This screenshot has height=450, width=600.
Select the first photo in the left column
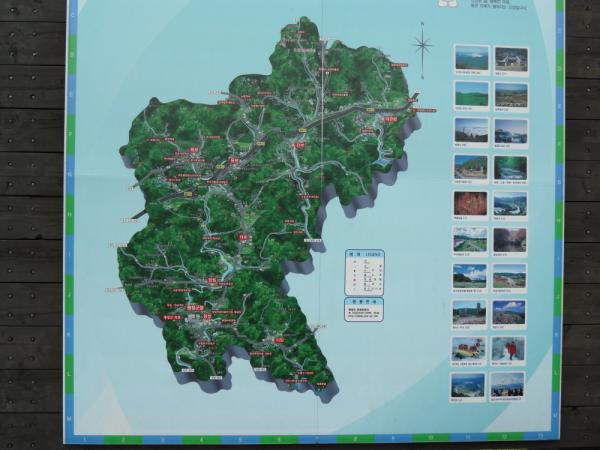click(x=471, y=58)
